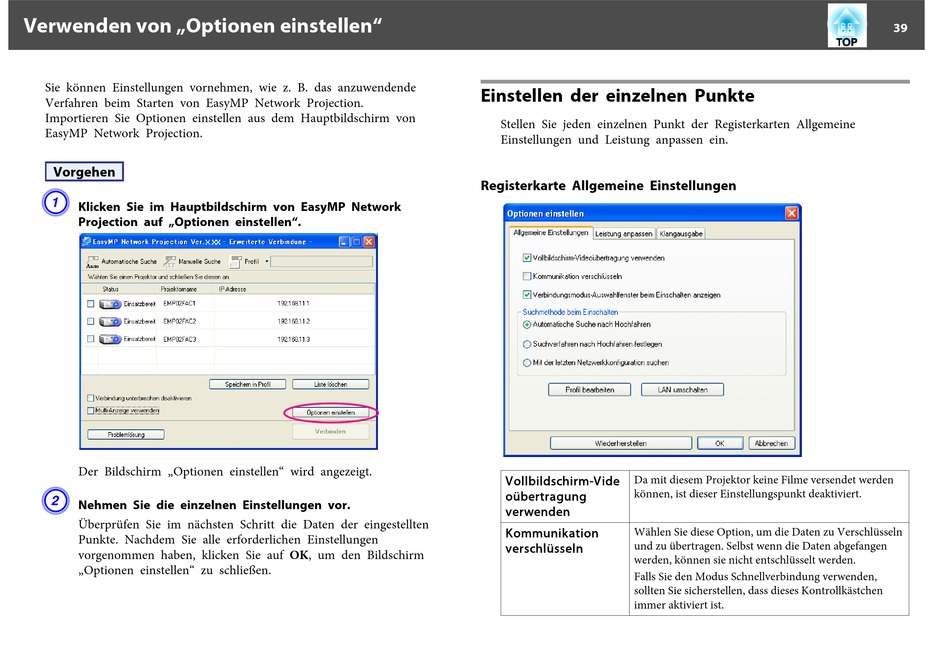
Task: Click the Manuelle Suche toolbar icon
Action: click(170, 261)
